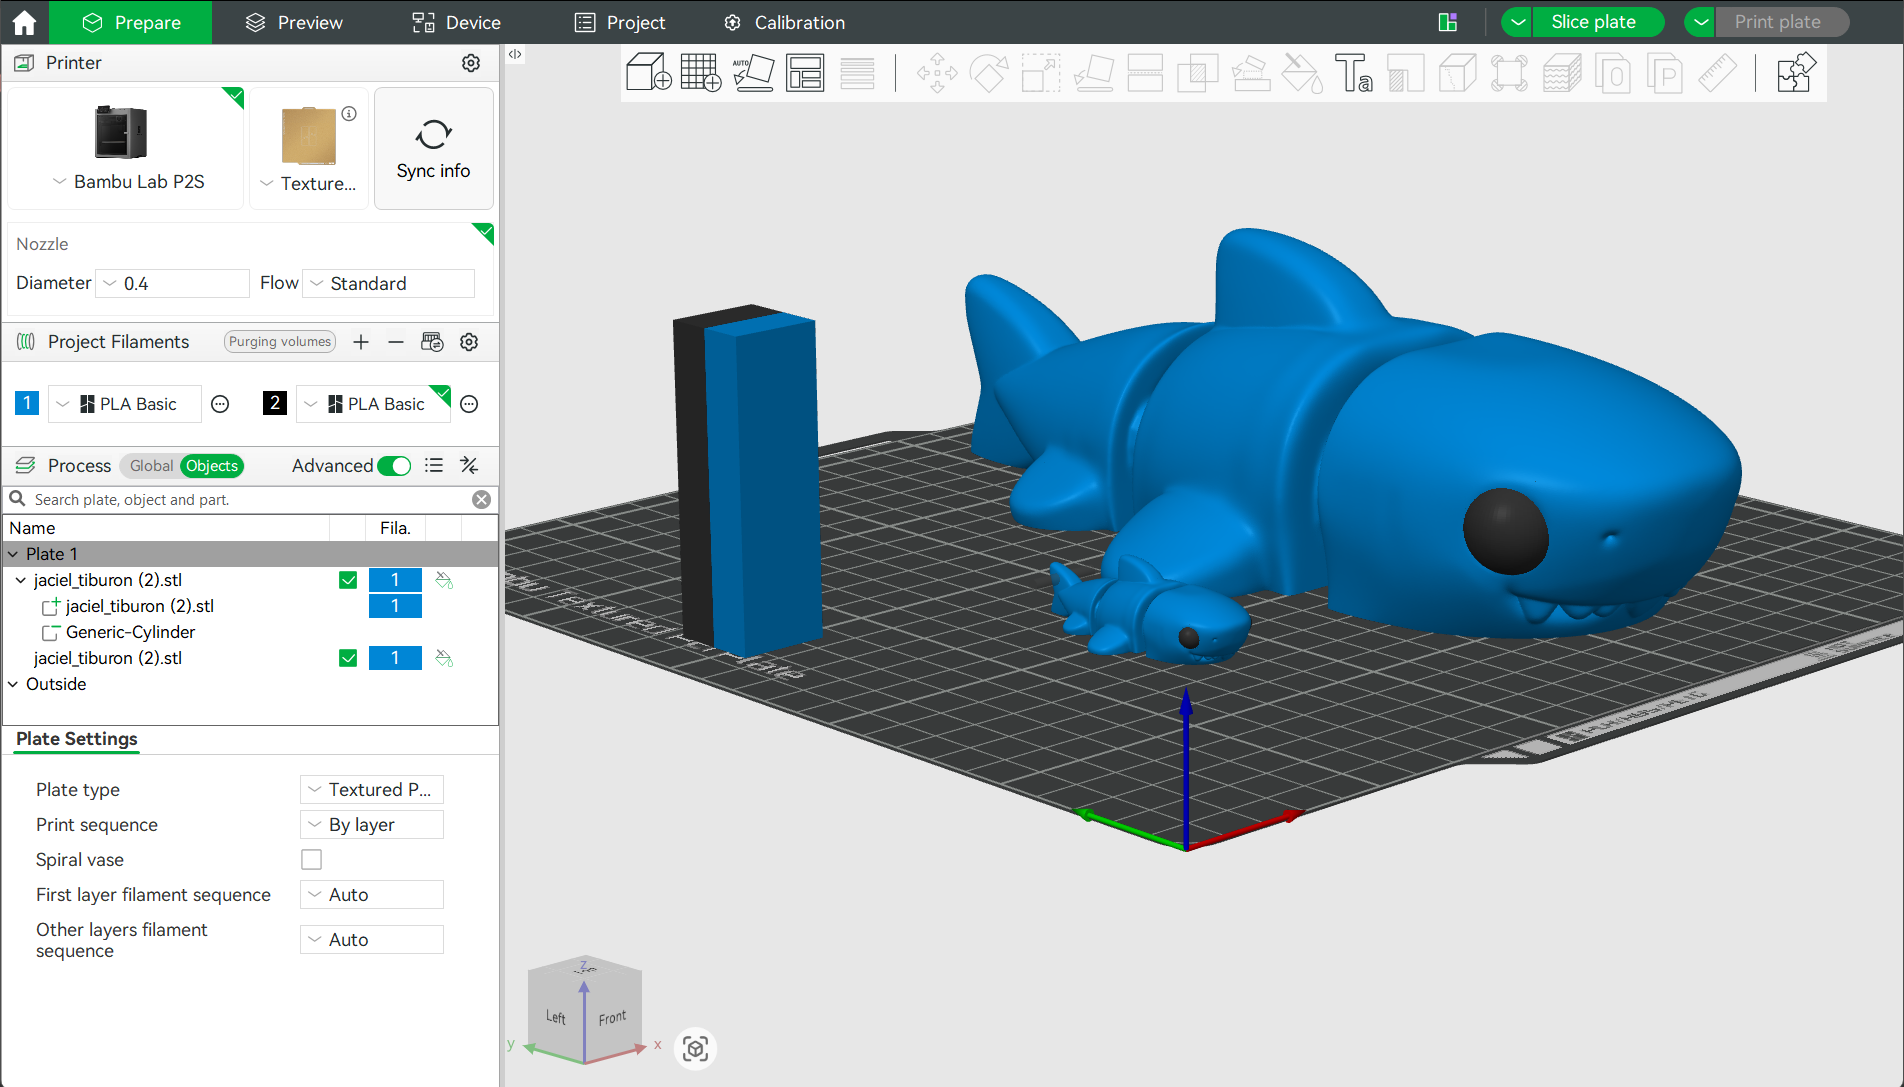Image resolution: width=1904 pixels, height=1087 pixels.
Task: Select the Add model cube icon
Action: click(648, 73)
